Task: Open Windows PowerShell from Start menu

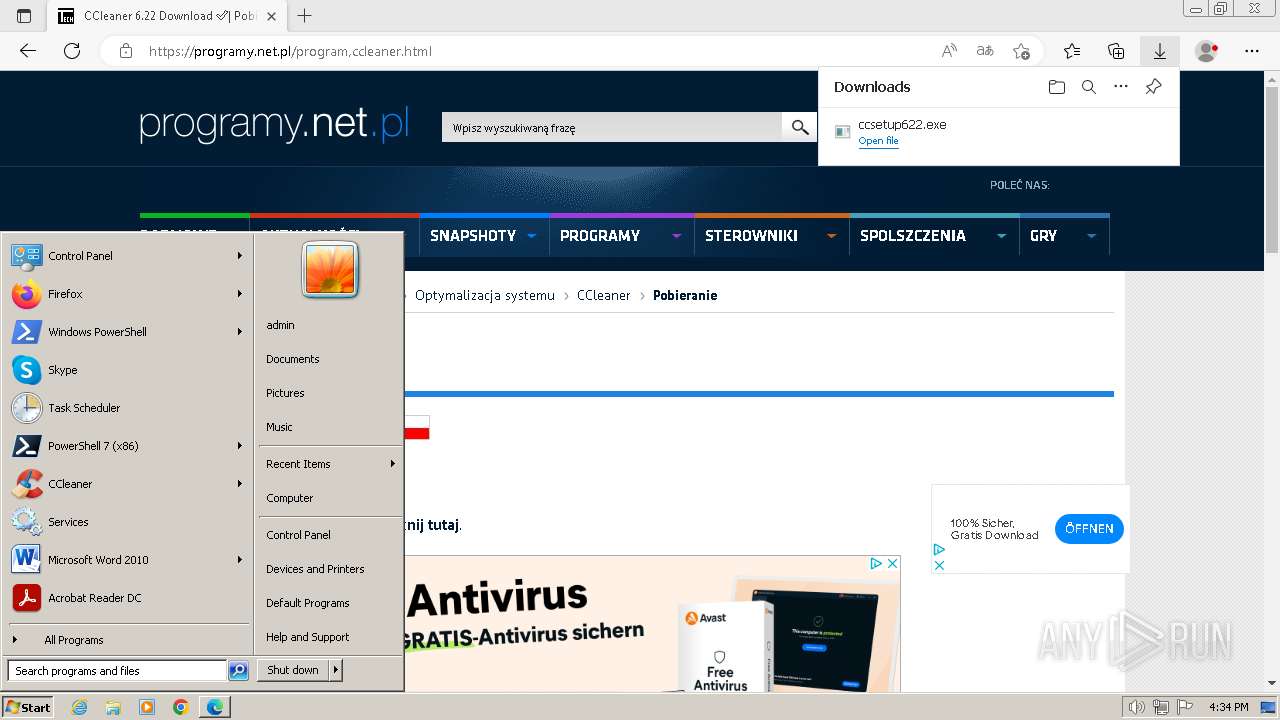Action: tap(127, 332)
